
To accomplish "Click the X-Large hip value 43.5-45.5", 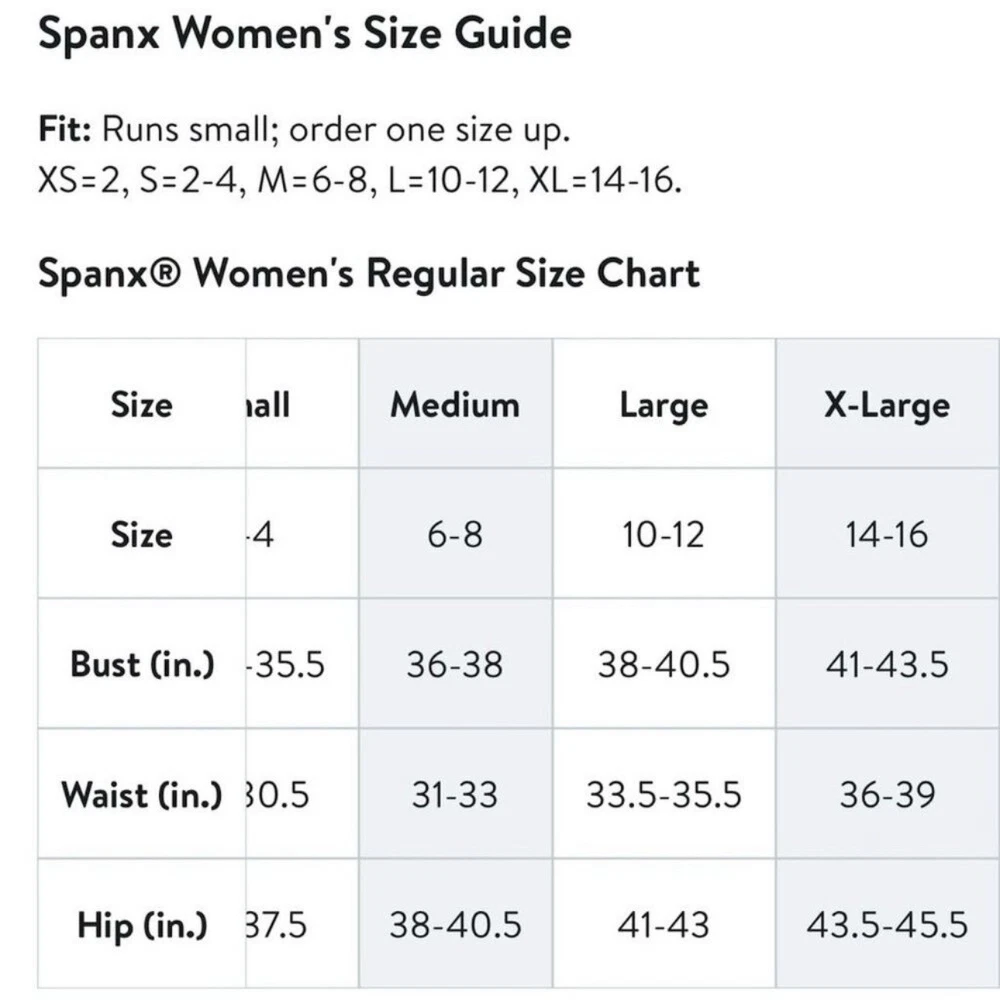I will (886, 925).
